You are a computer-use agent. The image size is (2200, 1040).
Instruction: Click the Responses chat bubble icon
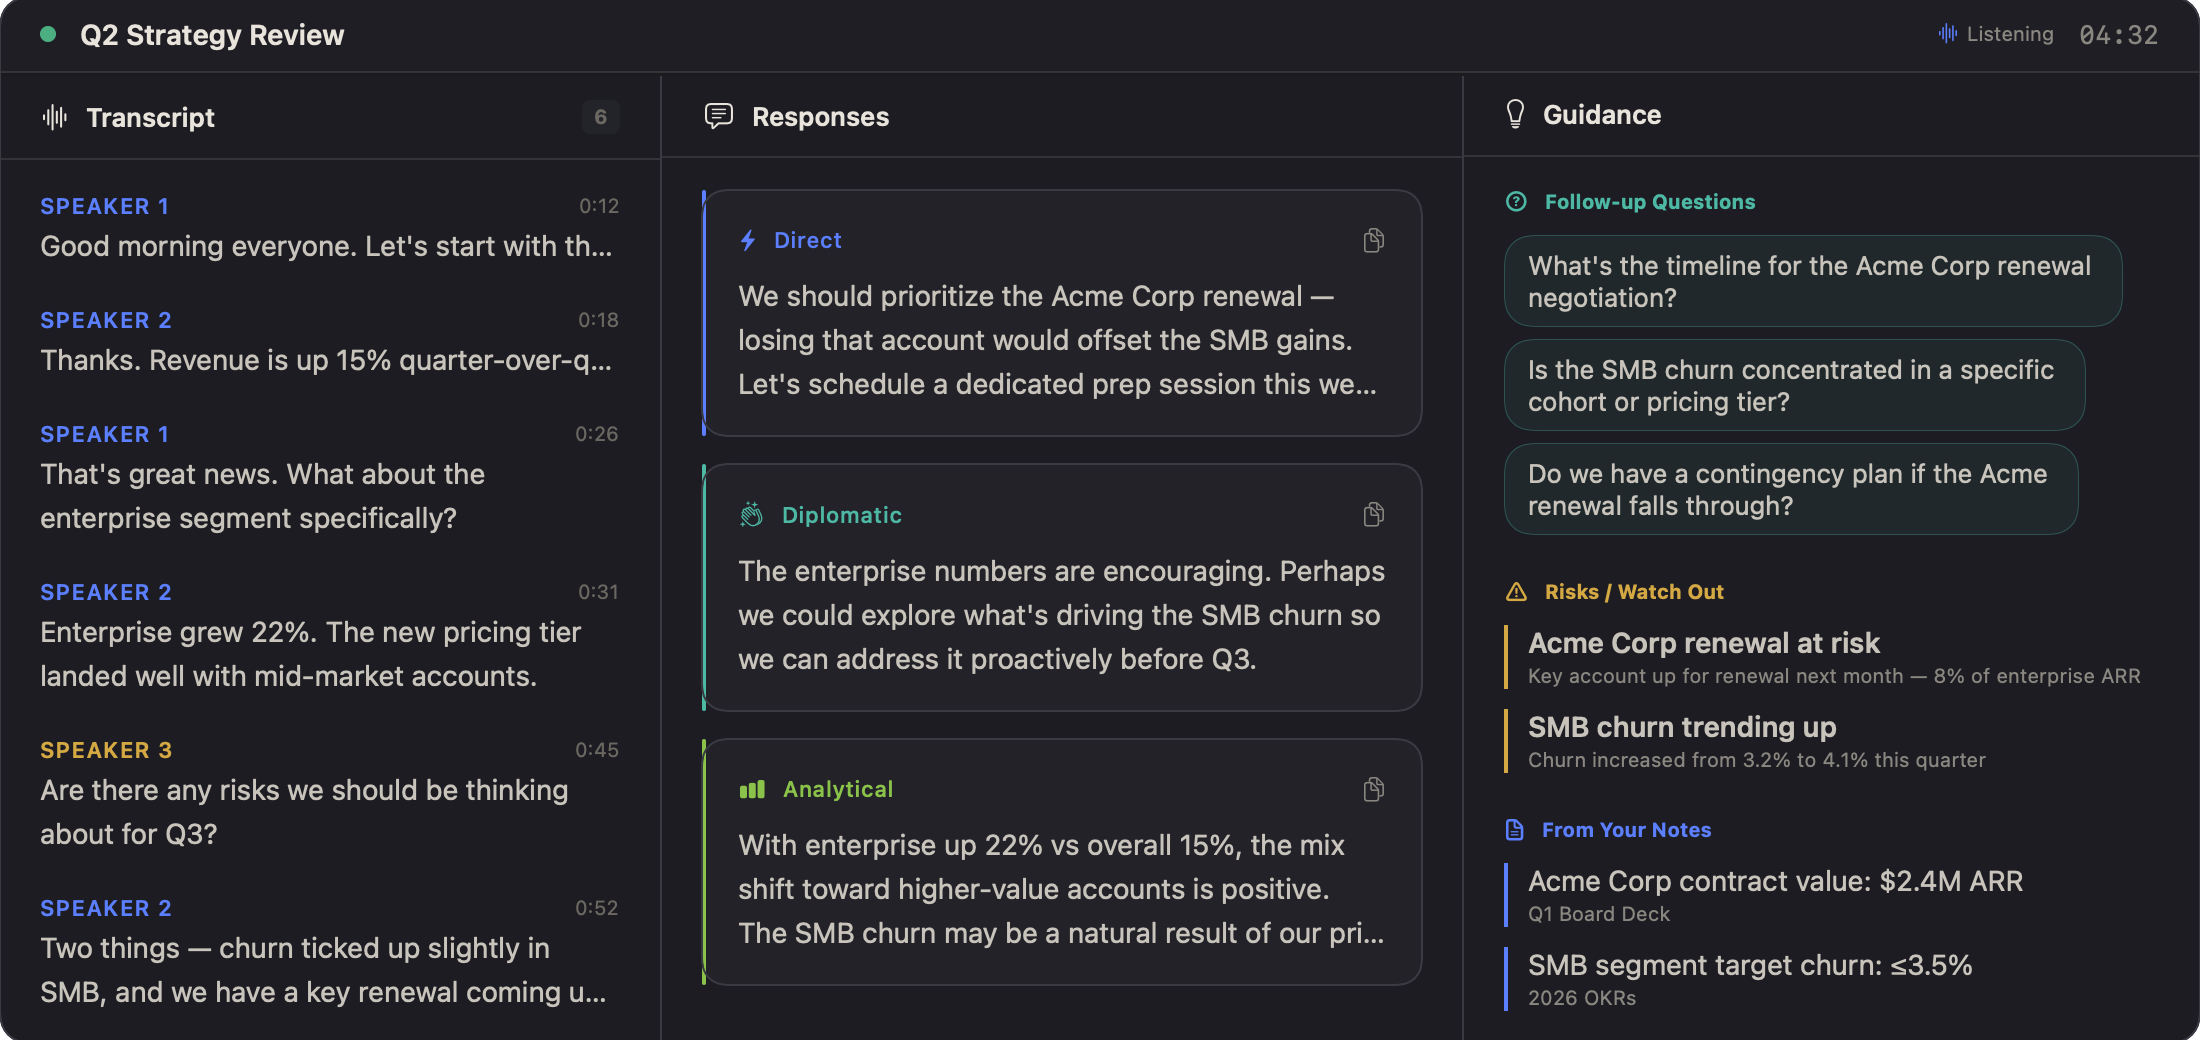coord(718,117)
